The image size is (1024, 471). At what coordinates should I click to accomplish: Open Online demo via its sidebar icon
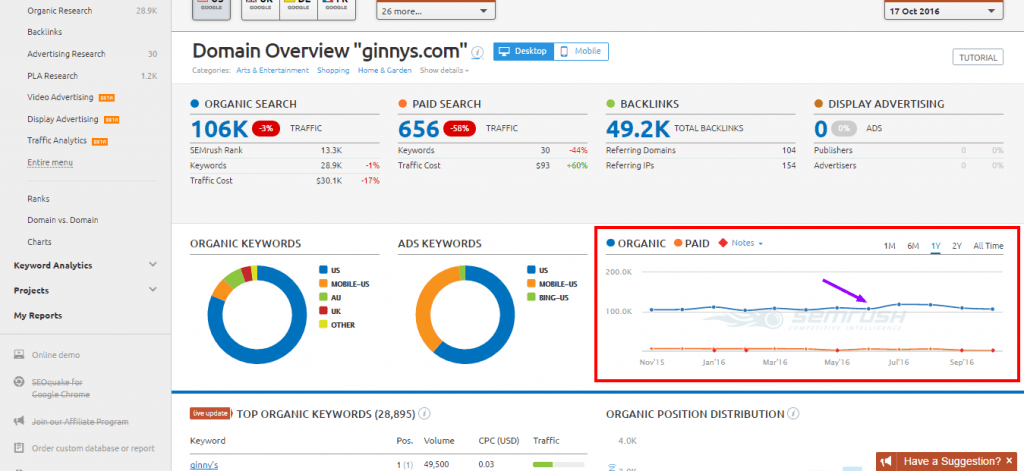pyautogui.click(x=19, y=355)
